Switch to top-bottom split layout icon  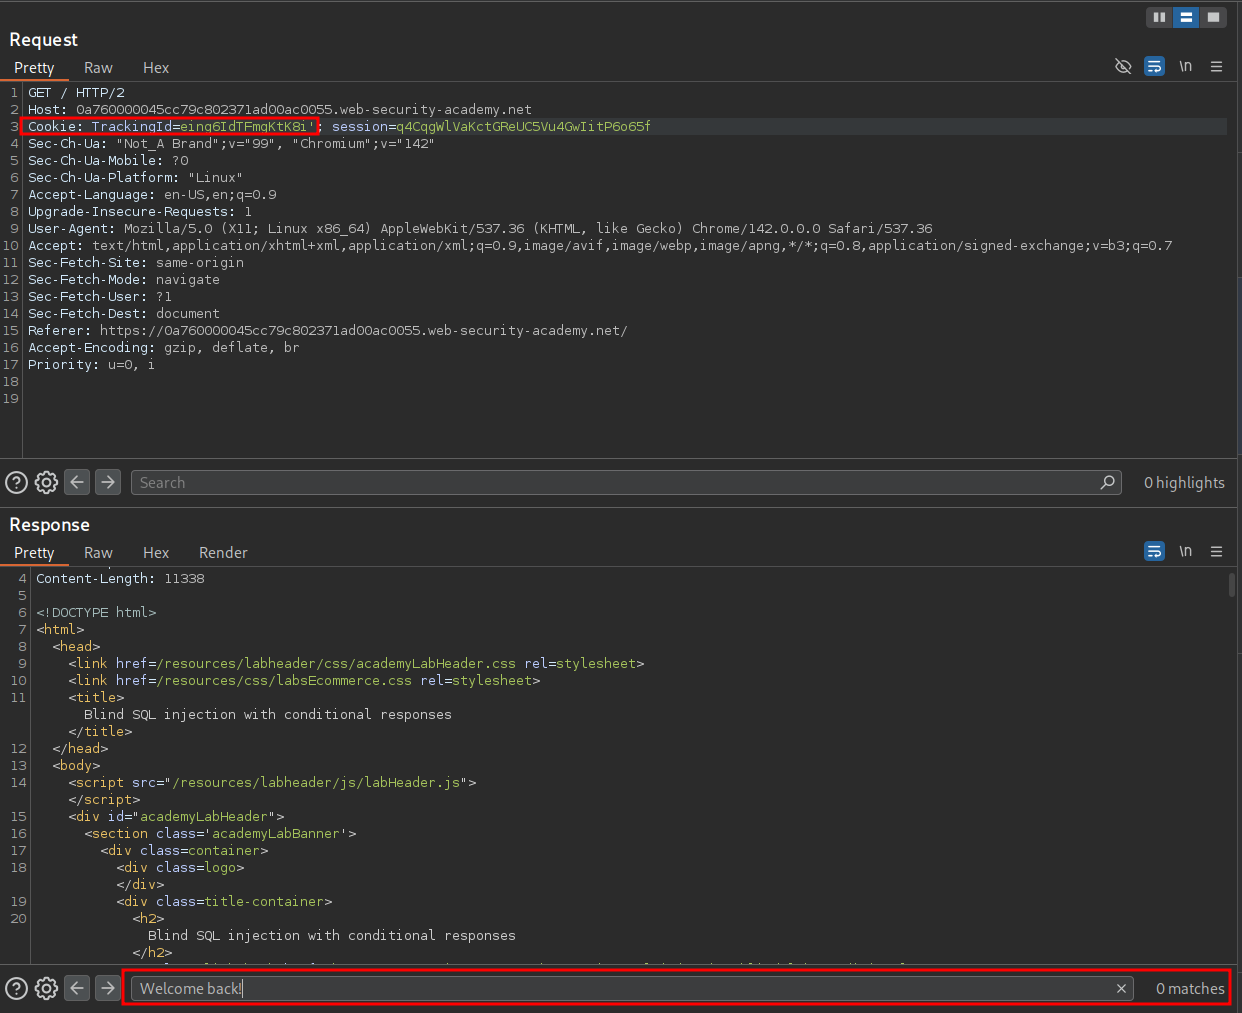[1186, 17]
